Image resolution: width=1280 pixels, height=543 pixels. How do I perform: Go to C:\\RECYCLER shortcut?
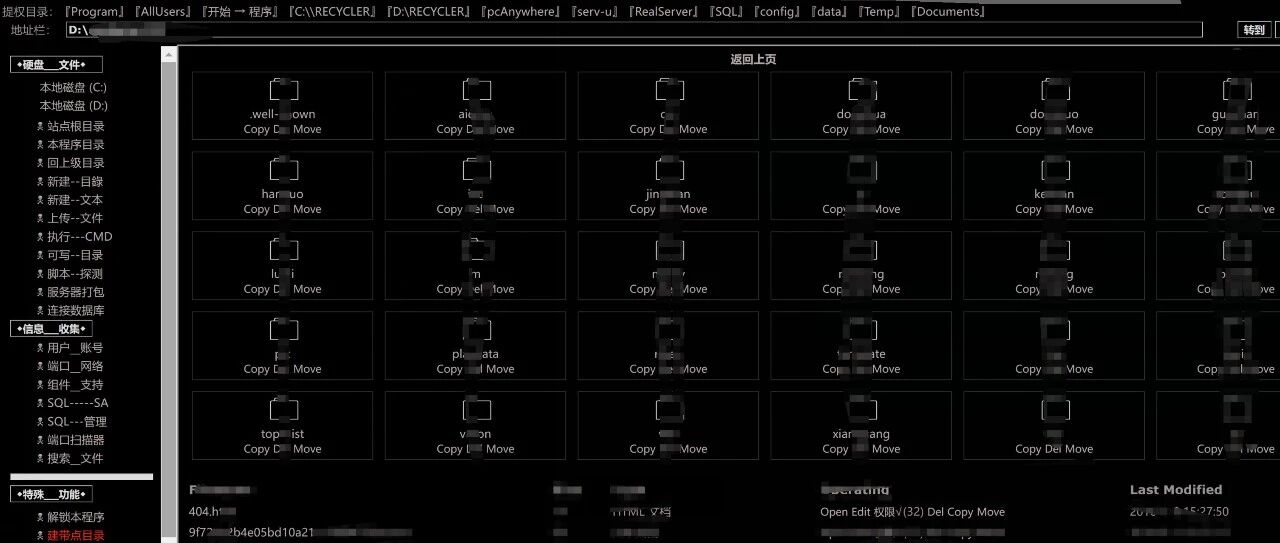(x=331, y=12)
